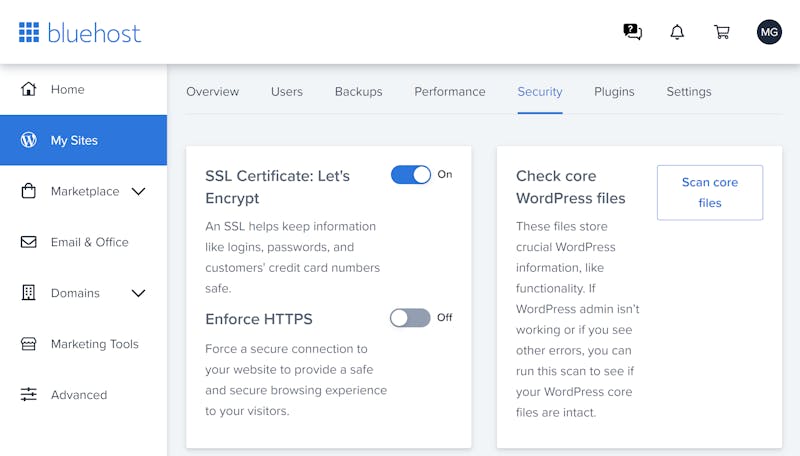Click the Domains building icon
The height and width of the screenshot is (456, 800).
(x=29, y=293)
